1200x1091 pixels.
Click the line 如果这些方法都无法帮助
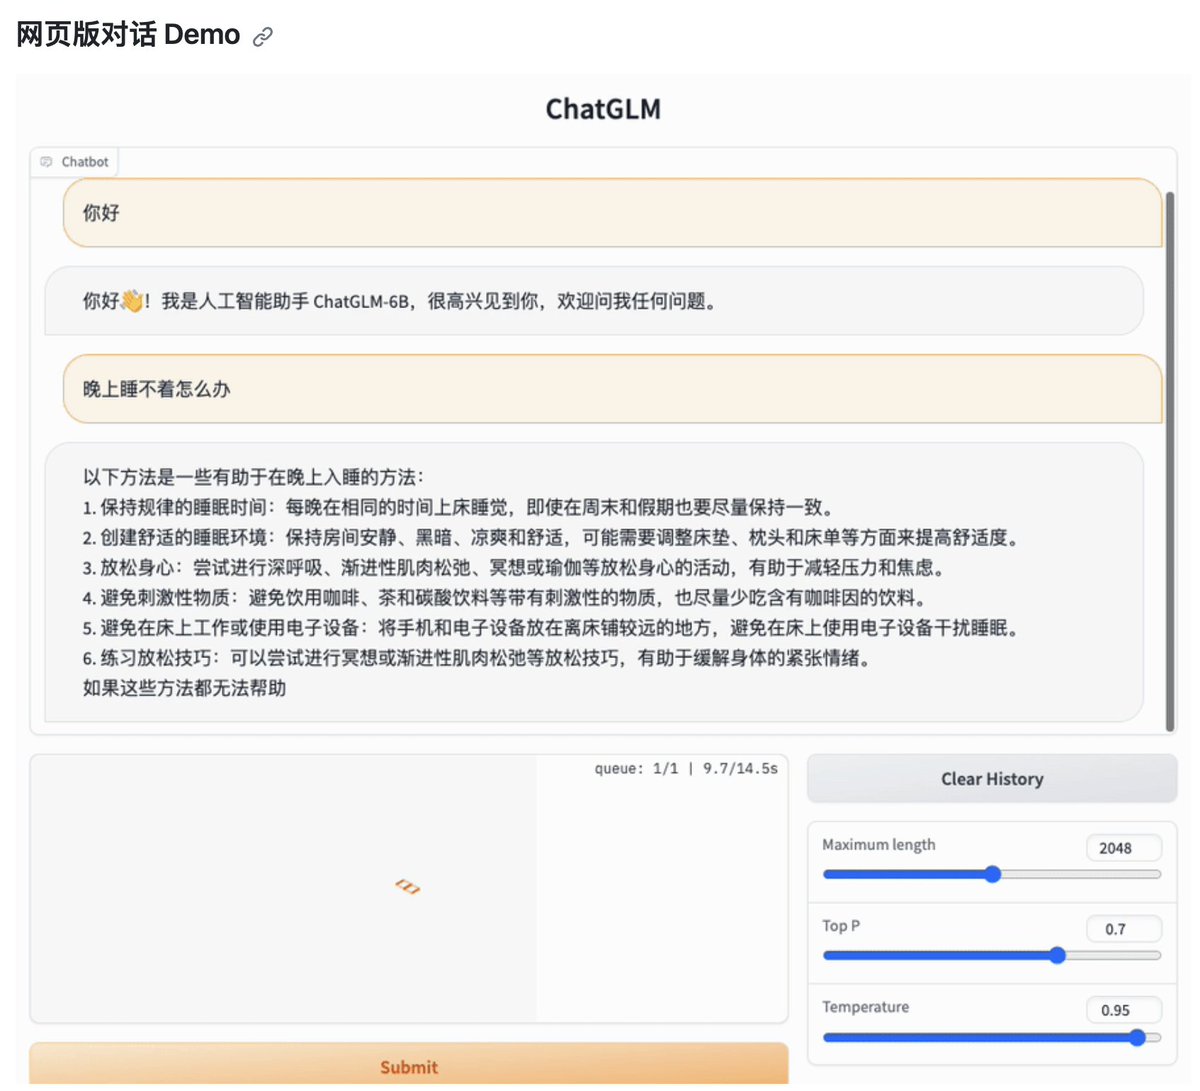(x=185, y=688)
